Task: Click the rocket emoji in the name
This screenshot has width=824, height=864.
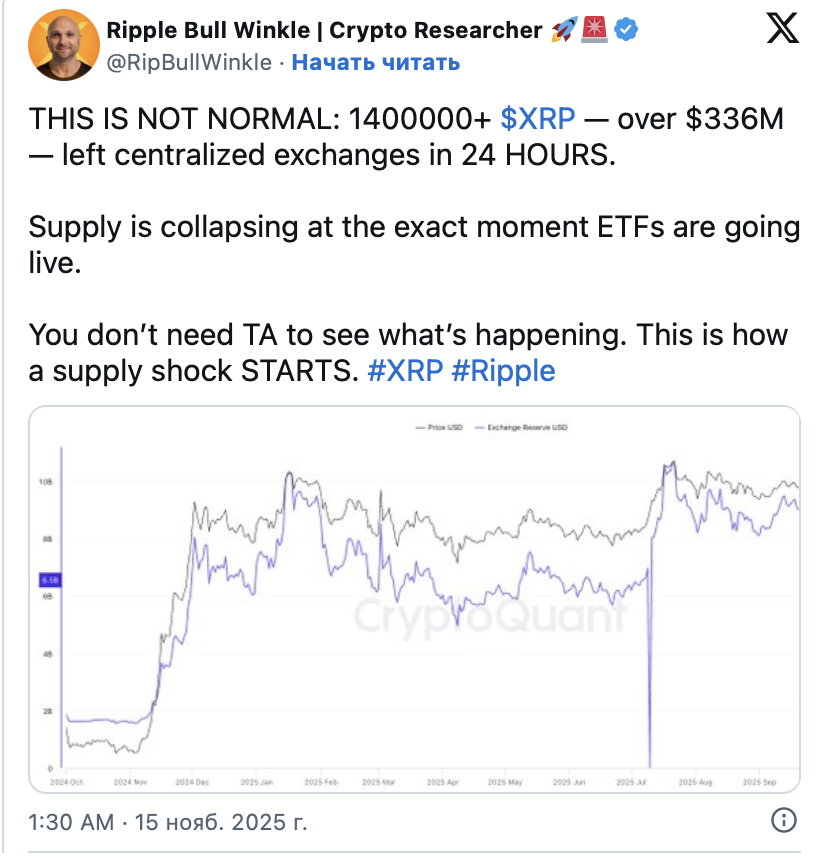Action: tap(562, 31)
